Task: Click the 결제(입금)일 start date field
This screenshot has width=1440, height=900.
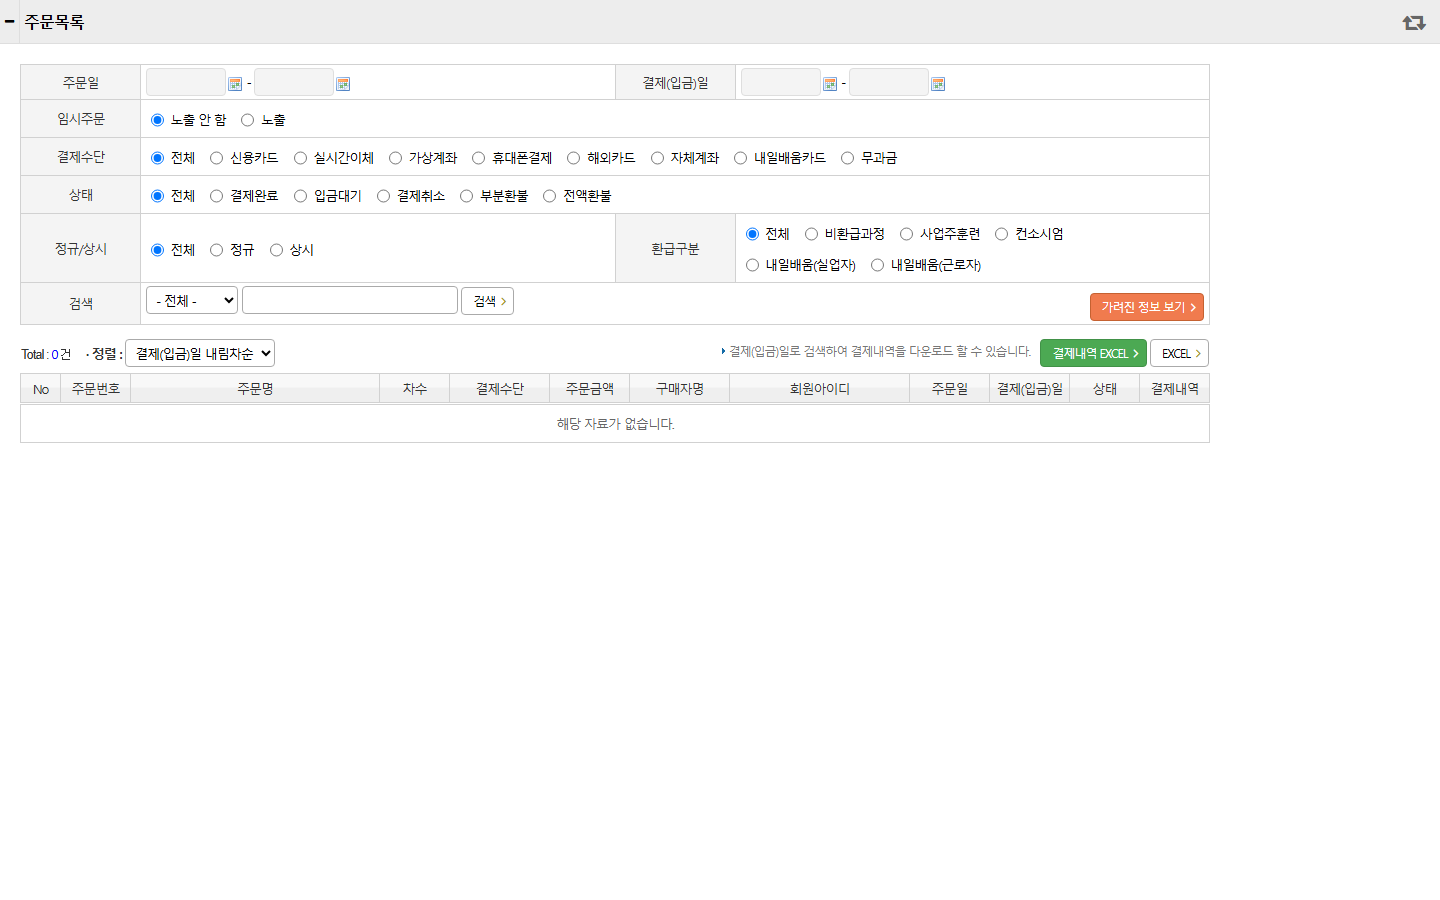Action: click(781, 82)
